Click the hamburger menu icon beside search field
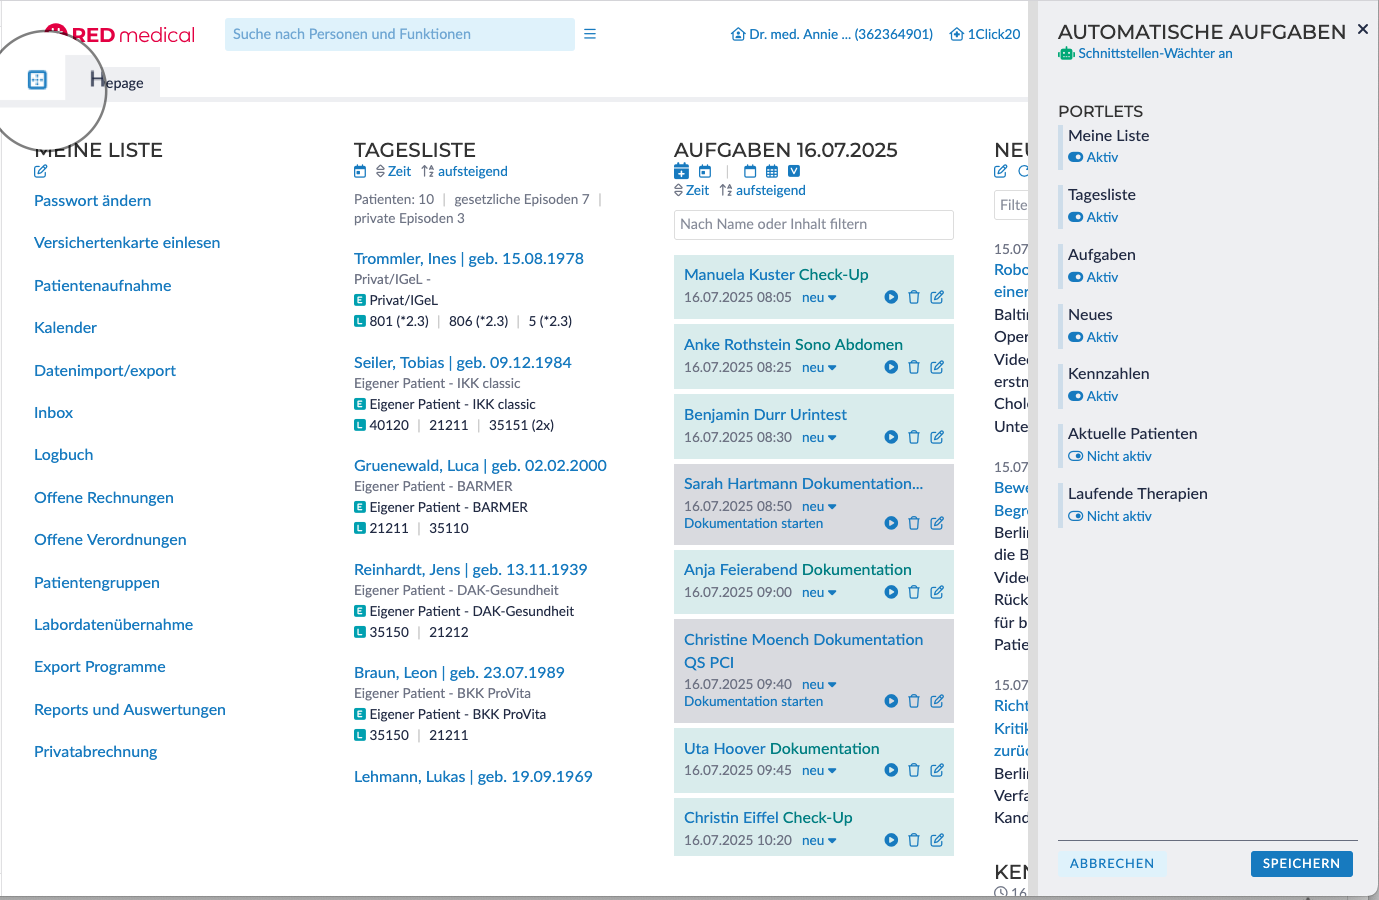The height and width of the screenshot is (900, 1379). tap(590, 34)
